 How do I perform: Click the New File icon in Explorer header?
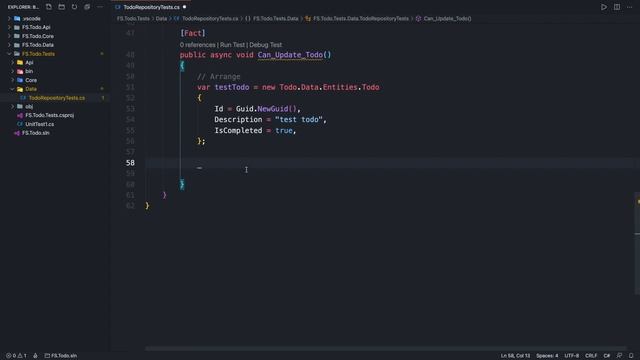(49, 7)
